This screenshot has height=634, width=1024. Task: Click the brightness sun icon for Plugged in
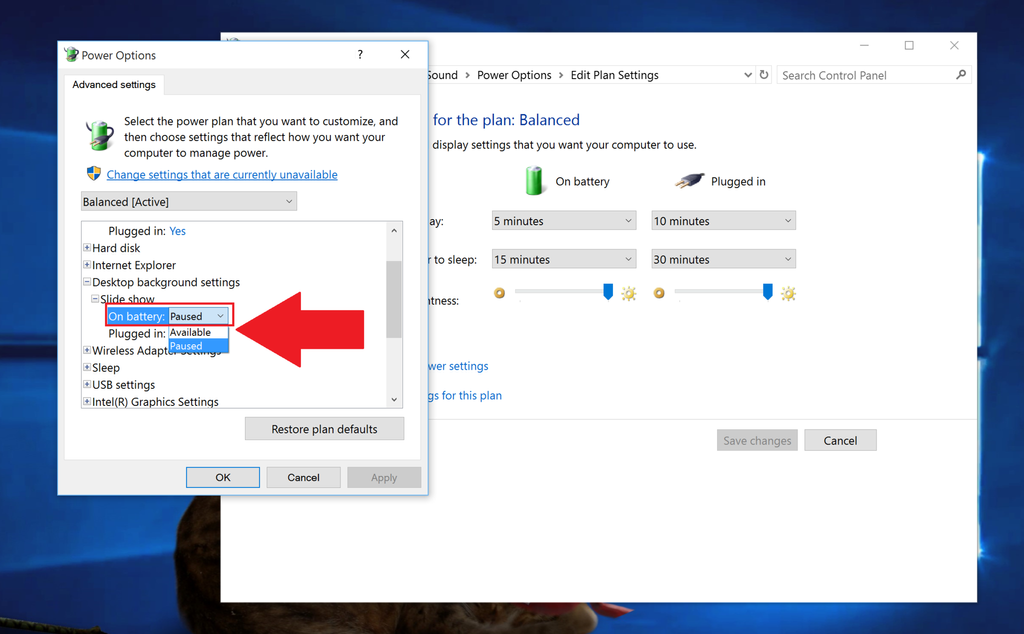[788, 294]
